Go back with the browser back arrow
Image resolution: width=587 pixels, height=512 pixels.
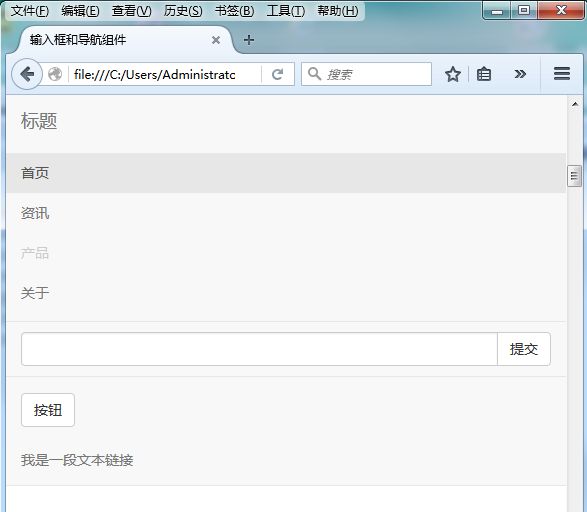click(x=27, y=74)
